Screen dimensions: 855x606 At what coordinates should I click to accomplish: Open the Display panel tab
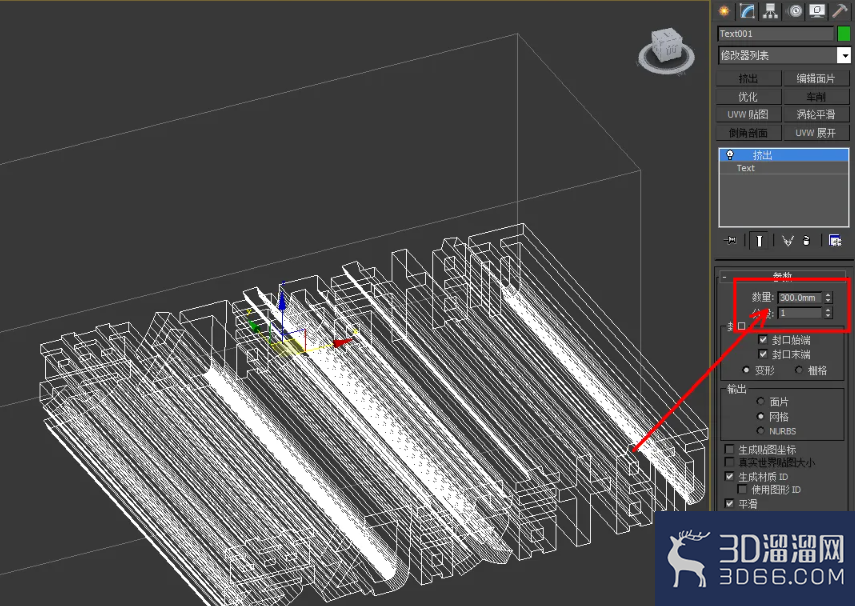click(817, 11)
